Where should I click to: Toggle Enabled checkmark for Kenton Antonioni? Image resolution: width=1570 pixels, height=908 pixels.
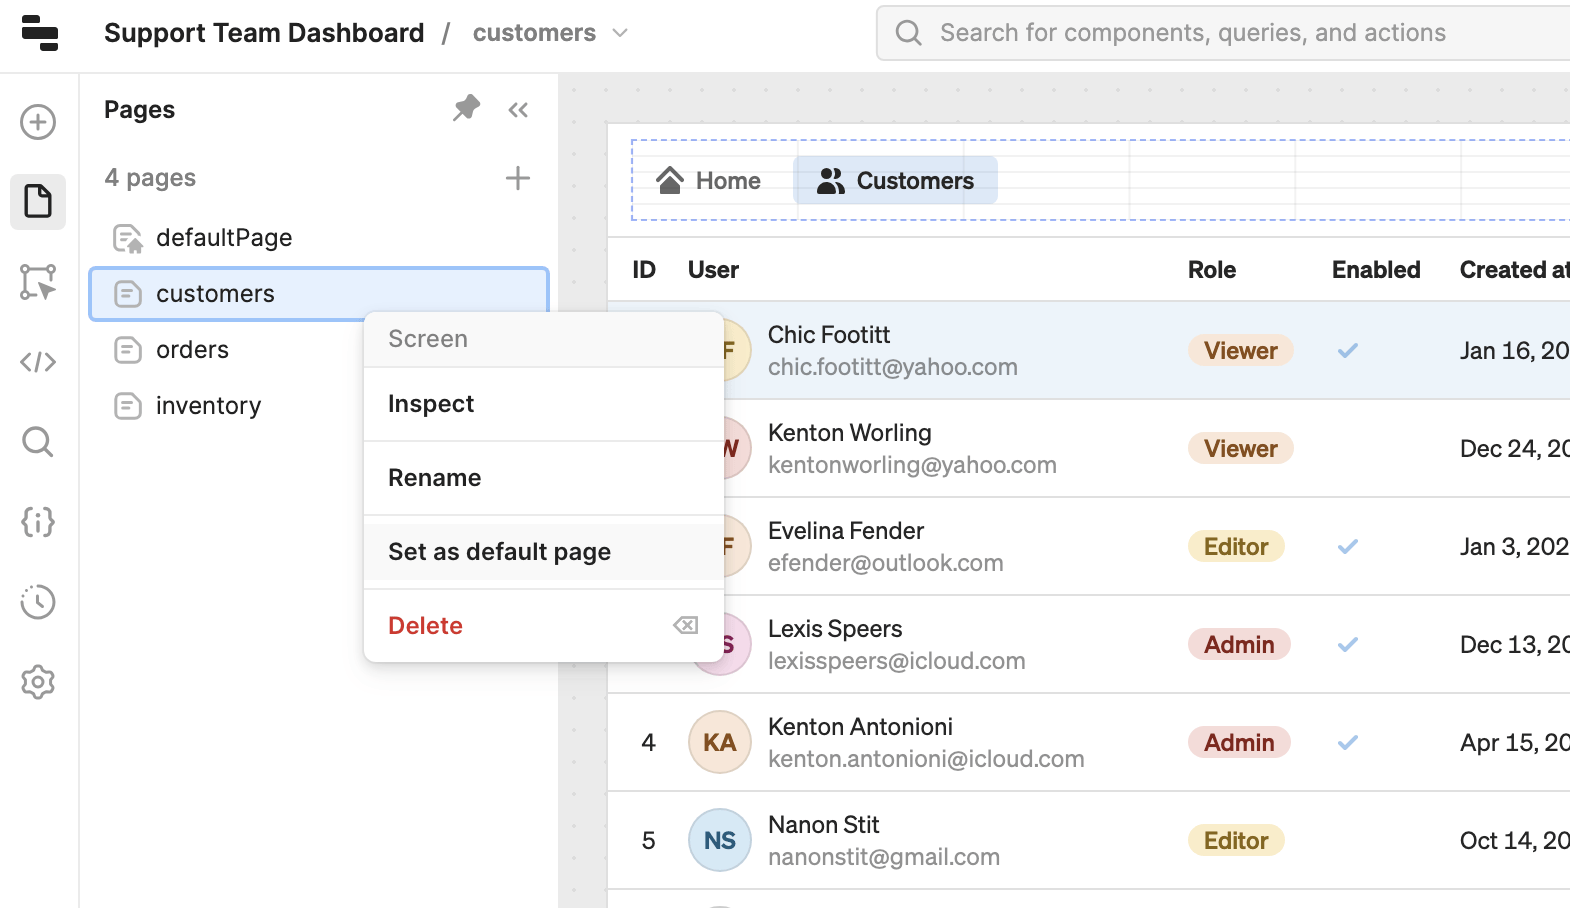point(1348,743)
